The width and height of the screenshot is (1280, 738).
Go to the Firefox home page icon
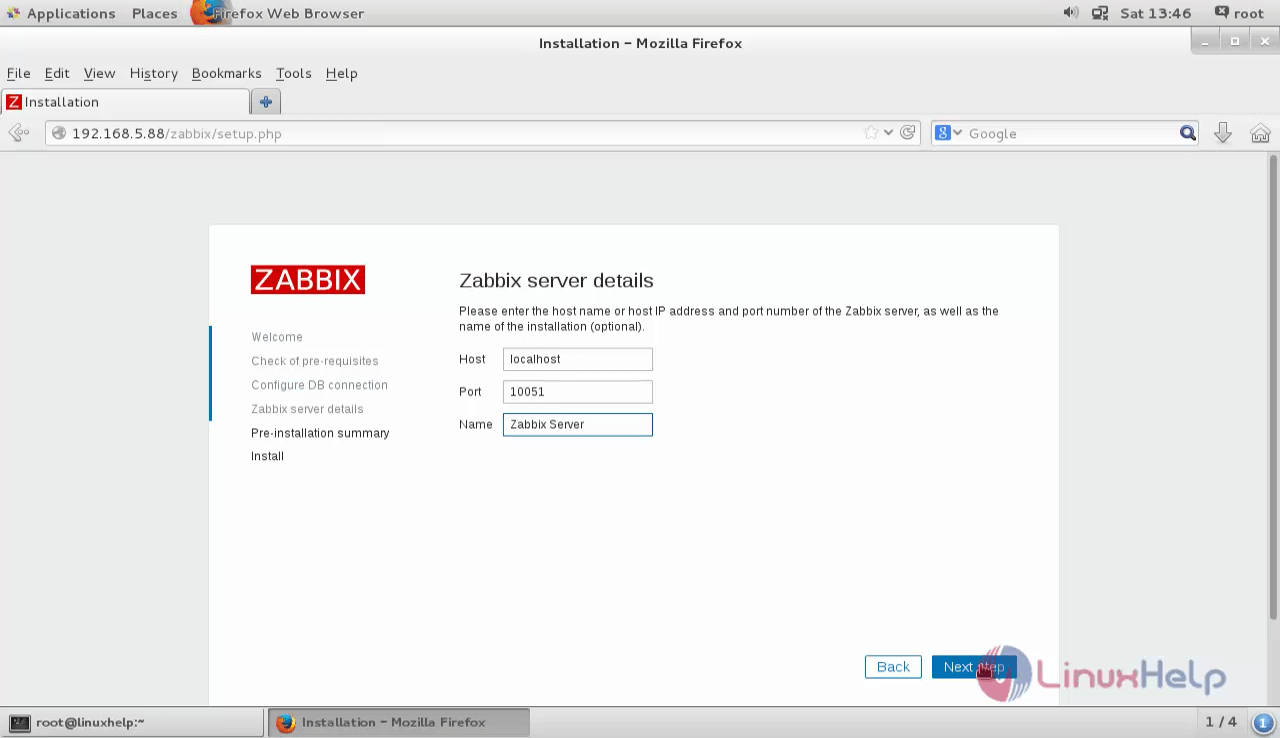[1260, 133]
